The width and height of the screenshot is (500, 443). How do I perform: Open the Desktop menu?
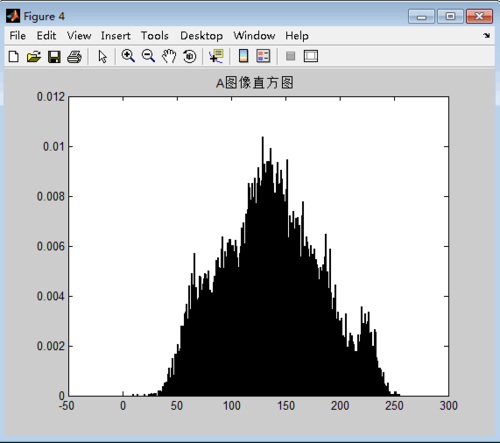tap(201, 35)
